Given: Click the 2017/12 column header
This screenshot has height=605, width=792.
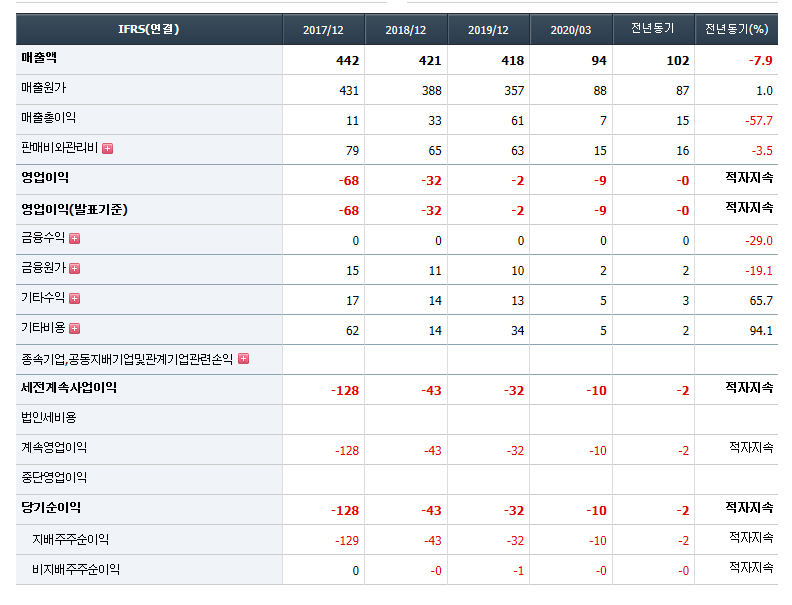Looking at the screenshot, I should [323, 30].
